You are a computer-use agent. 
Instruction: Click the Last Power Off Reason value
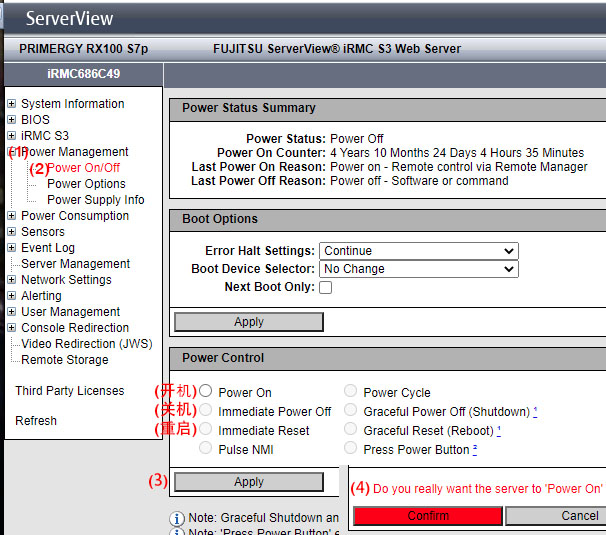click(419, 181)
